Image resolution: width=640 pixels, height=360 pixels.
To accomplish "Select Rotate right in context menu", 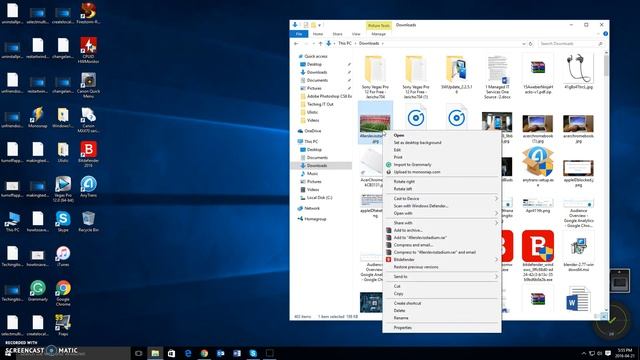I will (442, 181).
